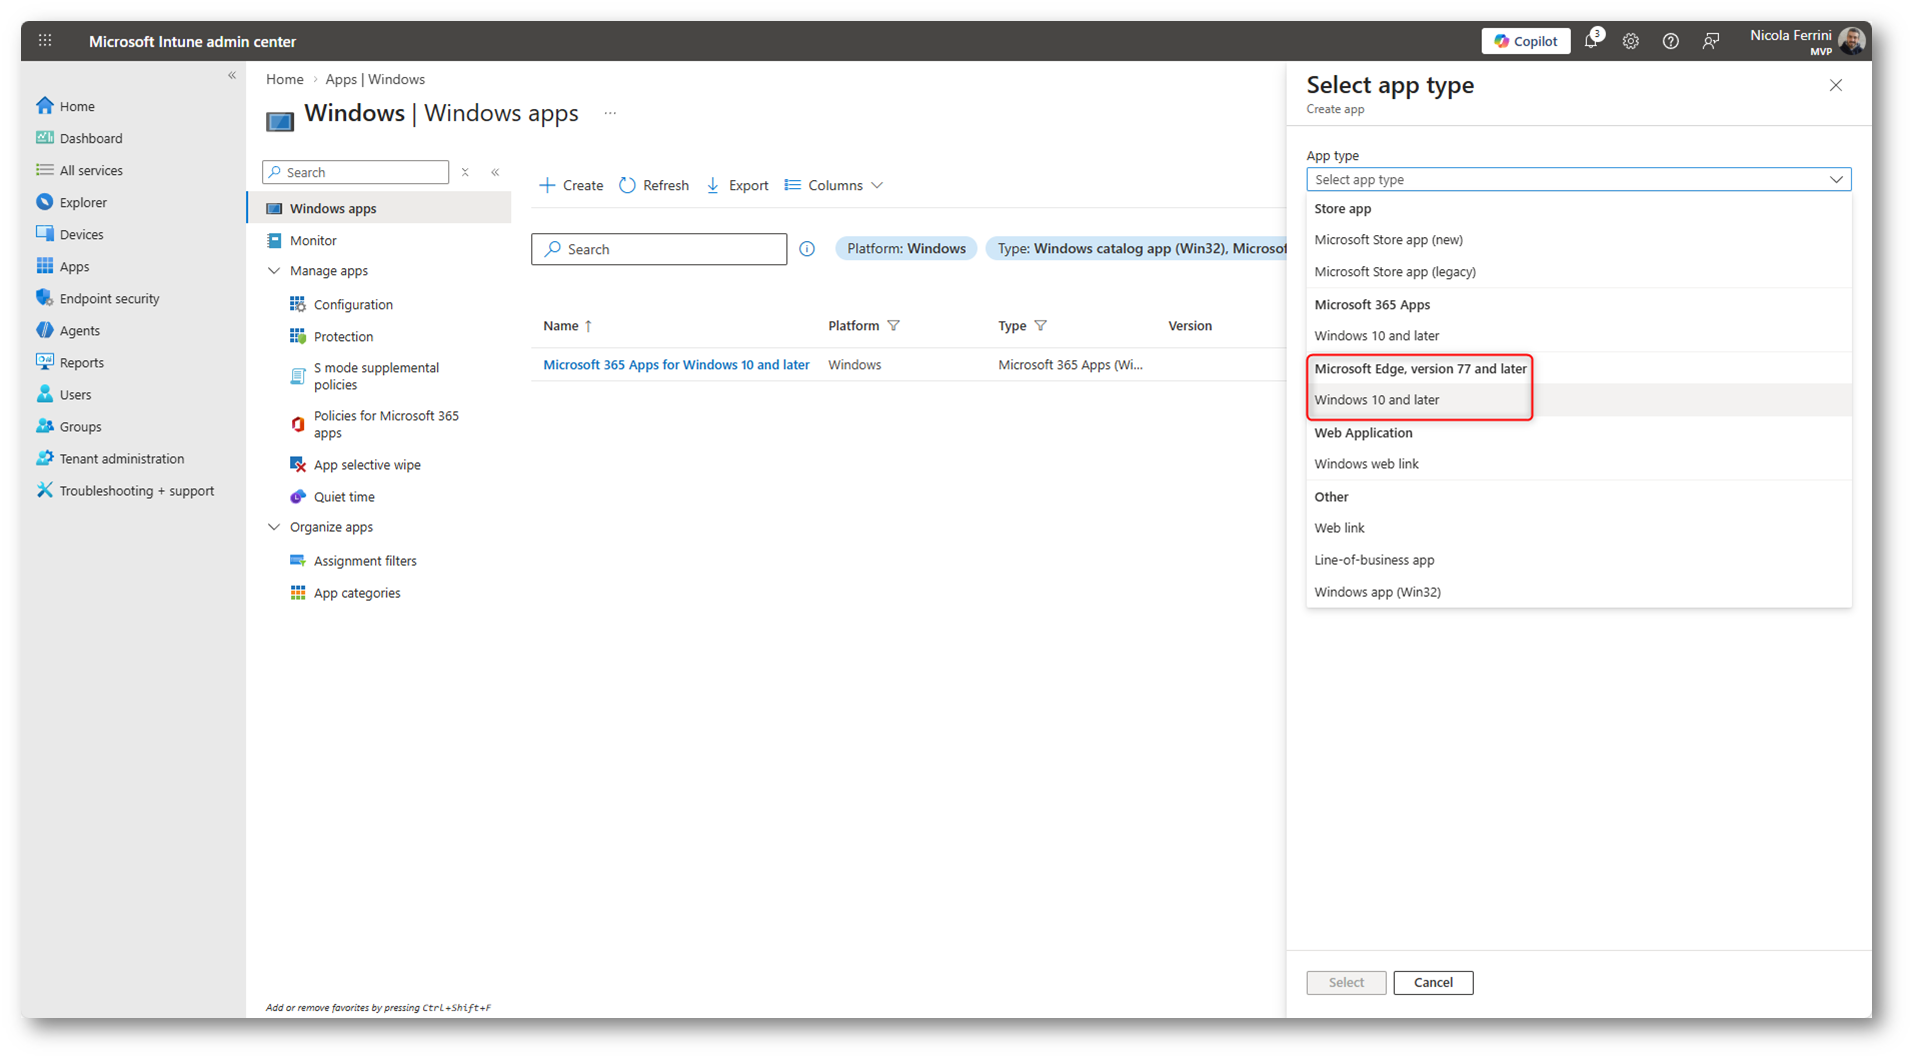
Task: Click the feedback icon in header
Action: tap(1711, 41)
